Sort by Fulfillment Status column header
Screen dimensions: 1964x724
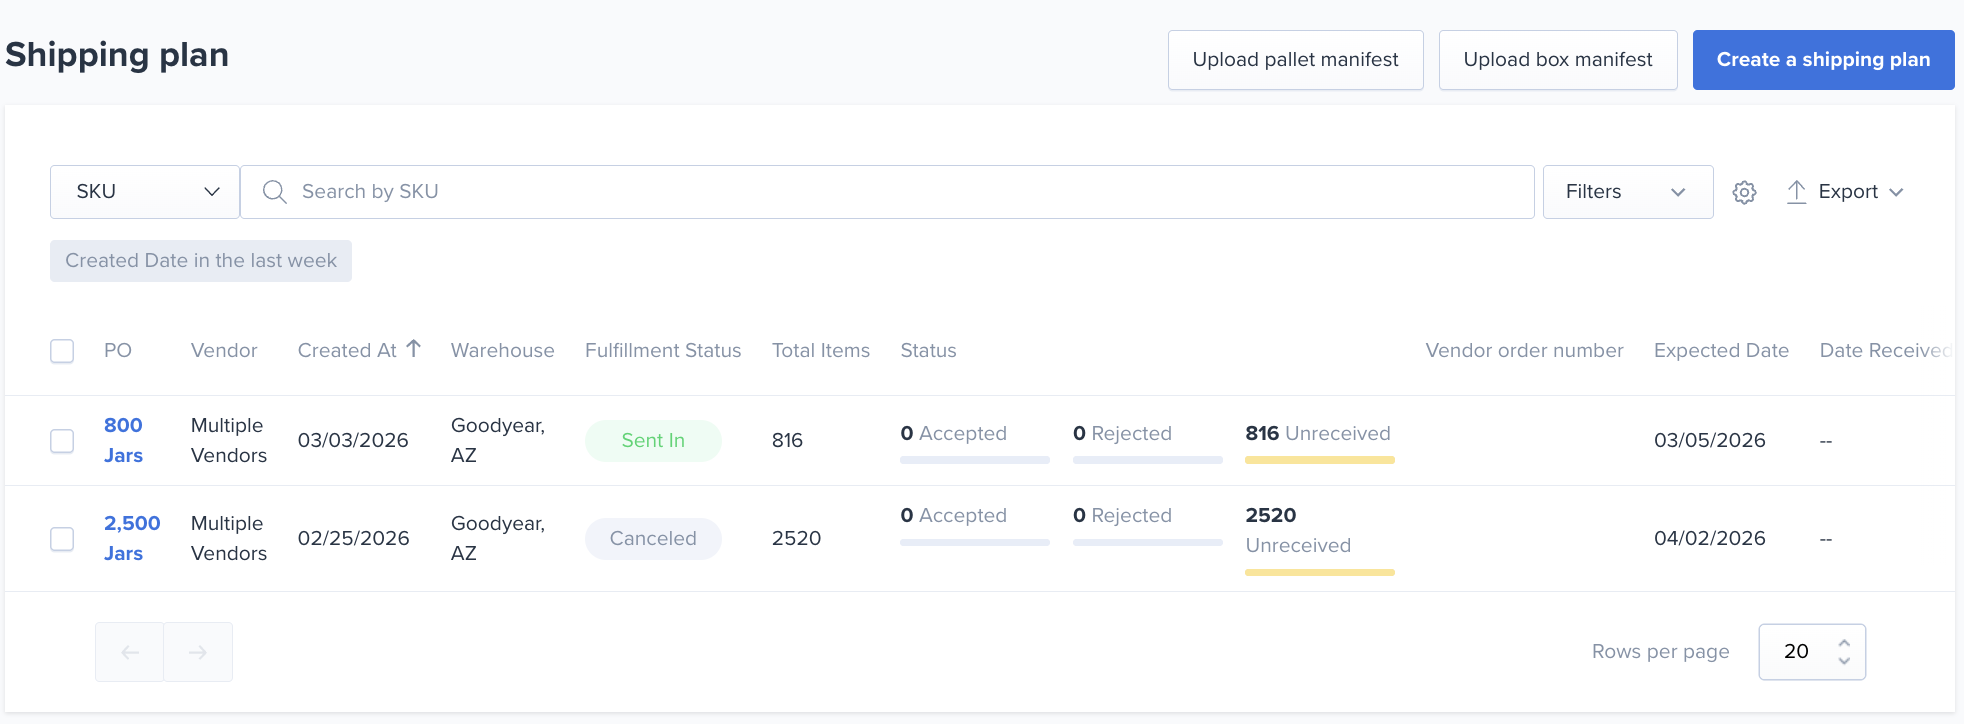[663, 351]
